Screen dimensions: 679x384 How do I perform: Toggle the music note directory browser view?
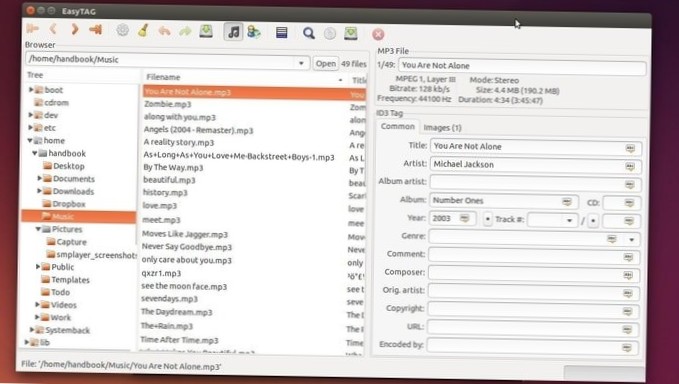pyautogui.click(x=233, y=32)
